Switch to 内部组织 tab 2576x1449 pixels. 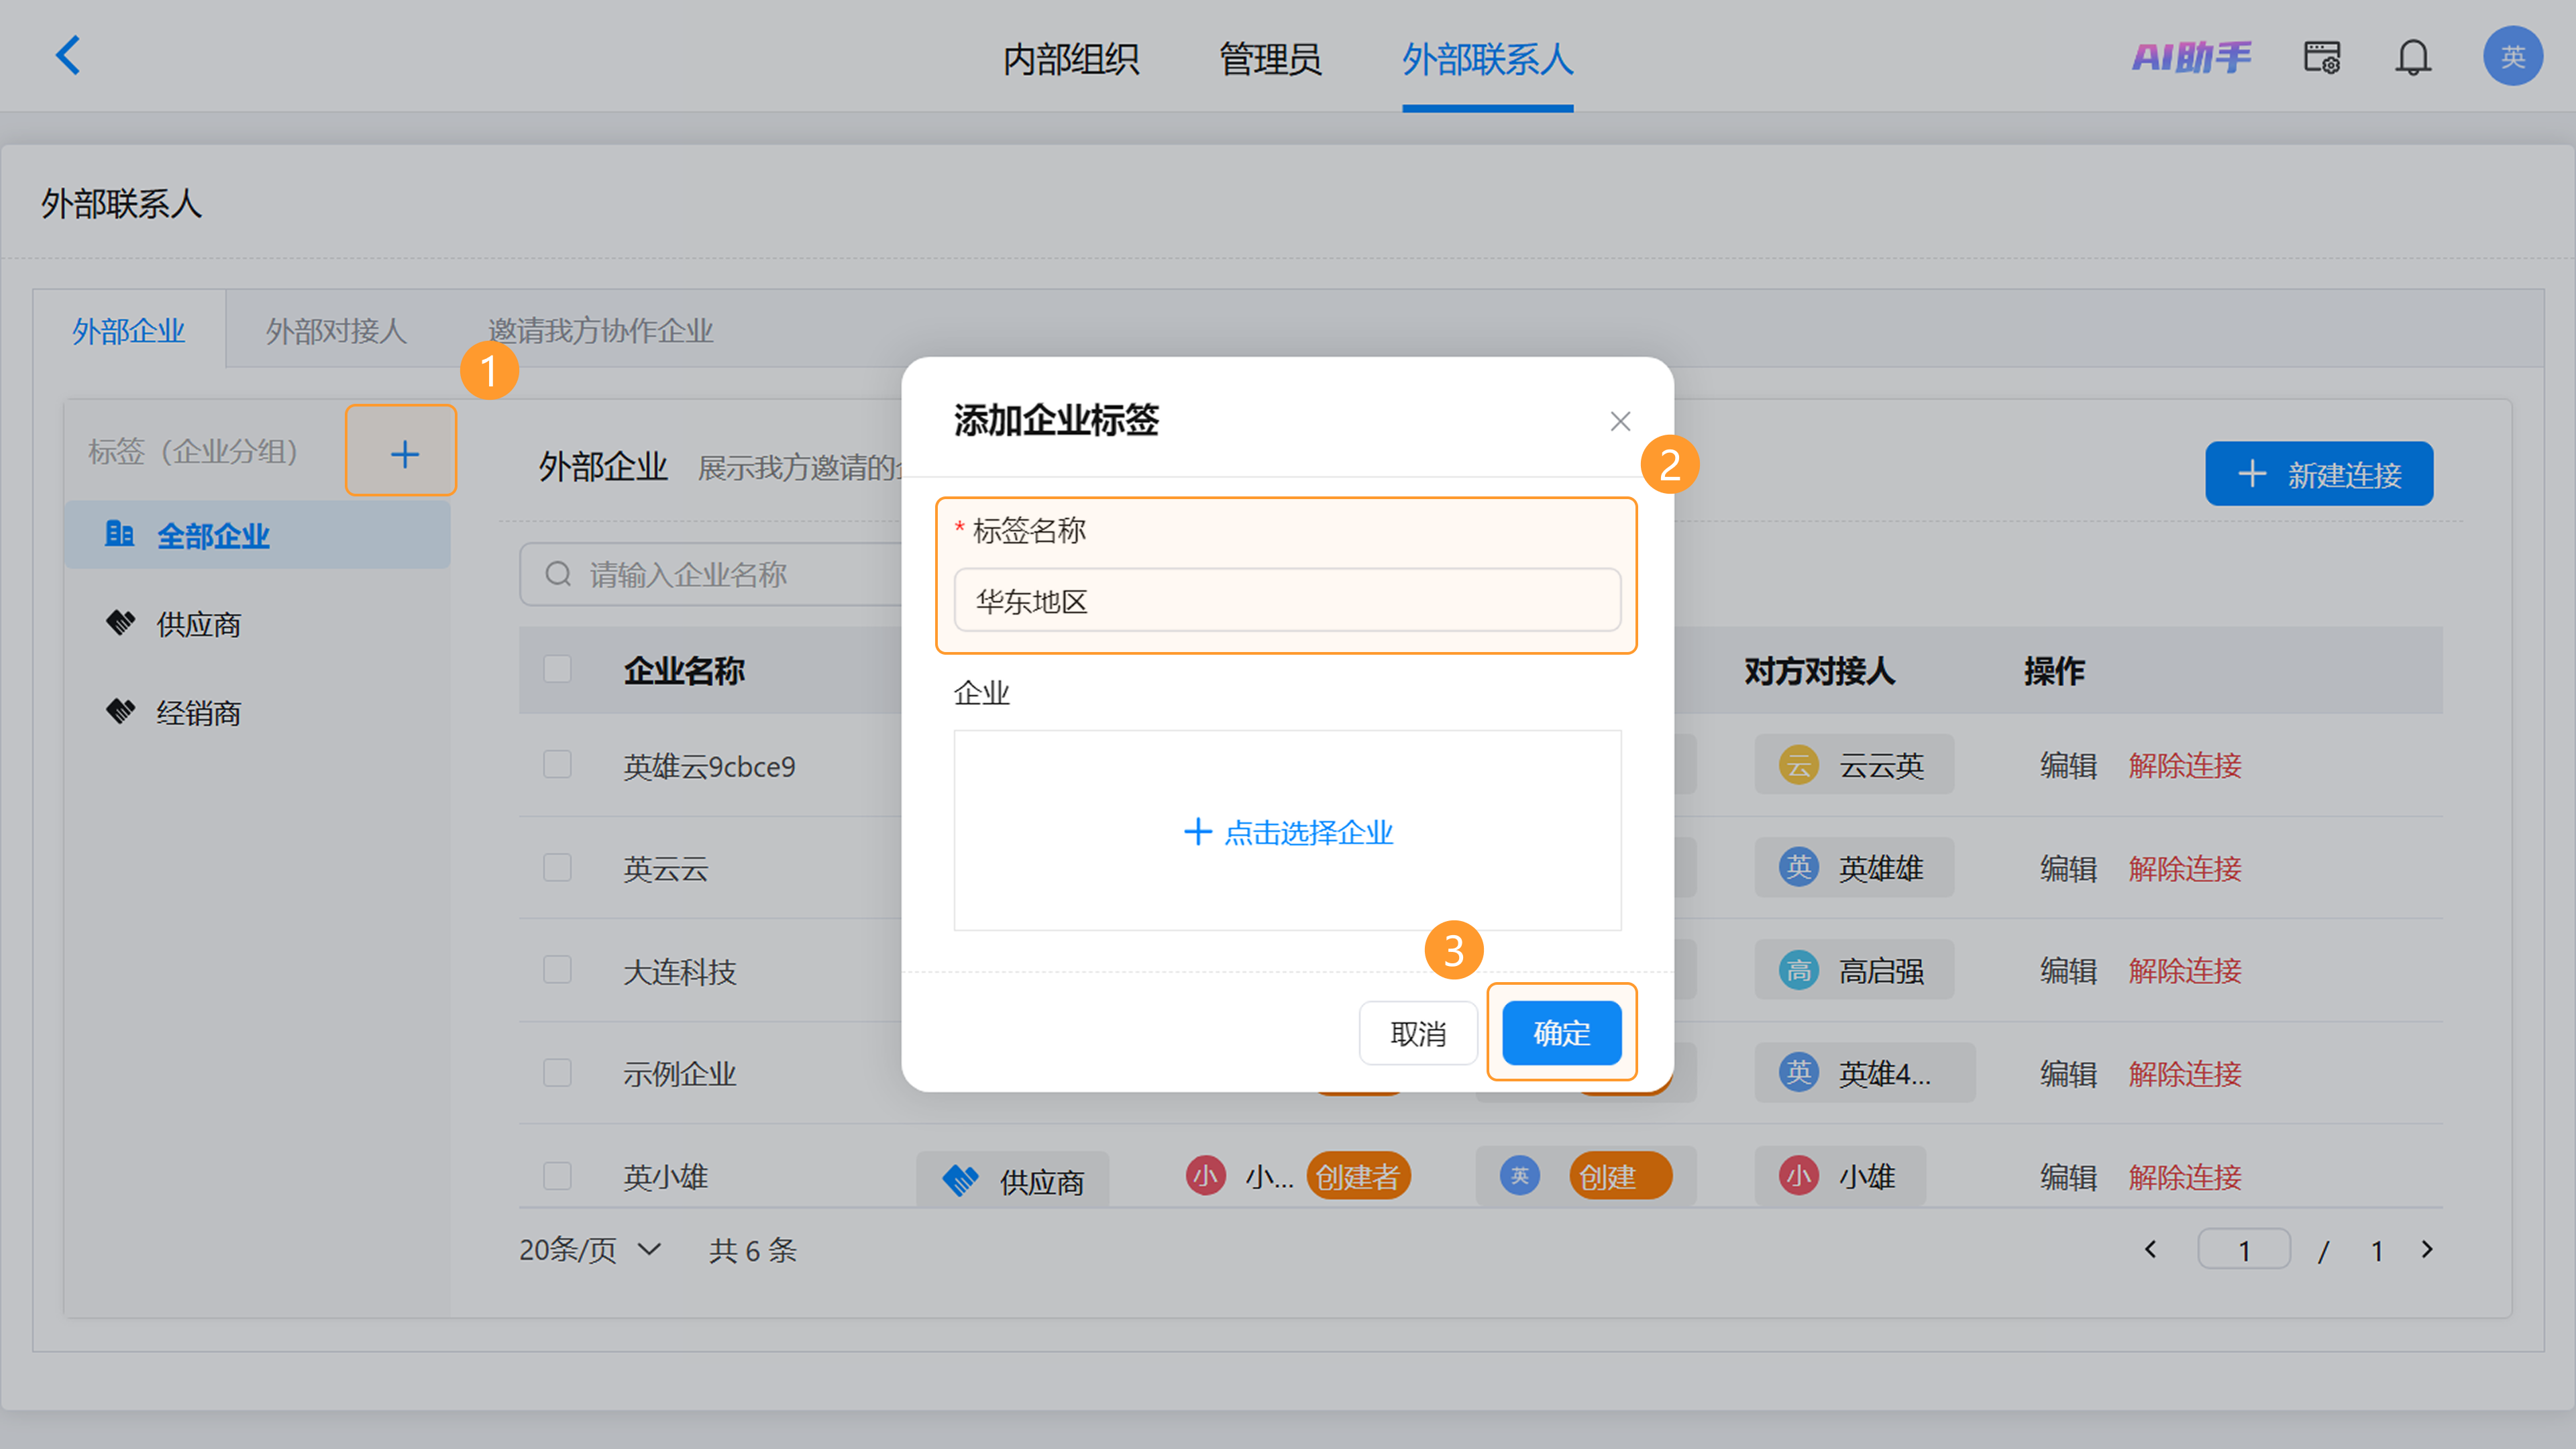(1071, 59)
